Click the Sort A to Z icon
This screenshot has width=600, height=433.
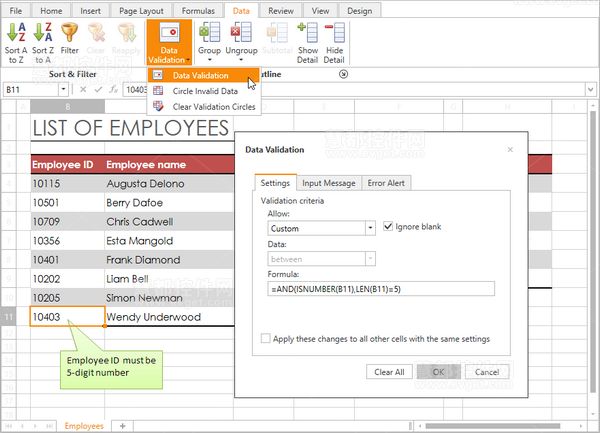pyautogui.click(x=16, y=32)
